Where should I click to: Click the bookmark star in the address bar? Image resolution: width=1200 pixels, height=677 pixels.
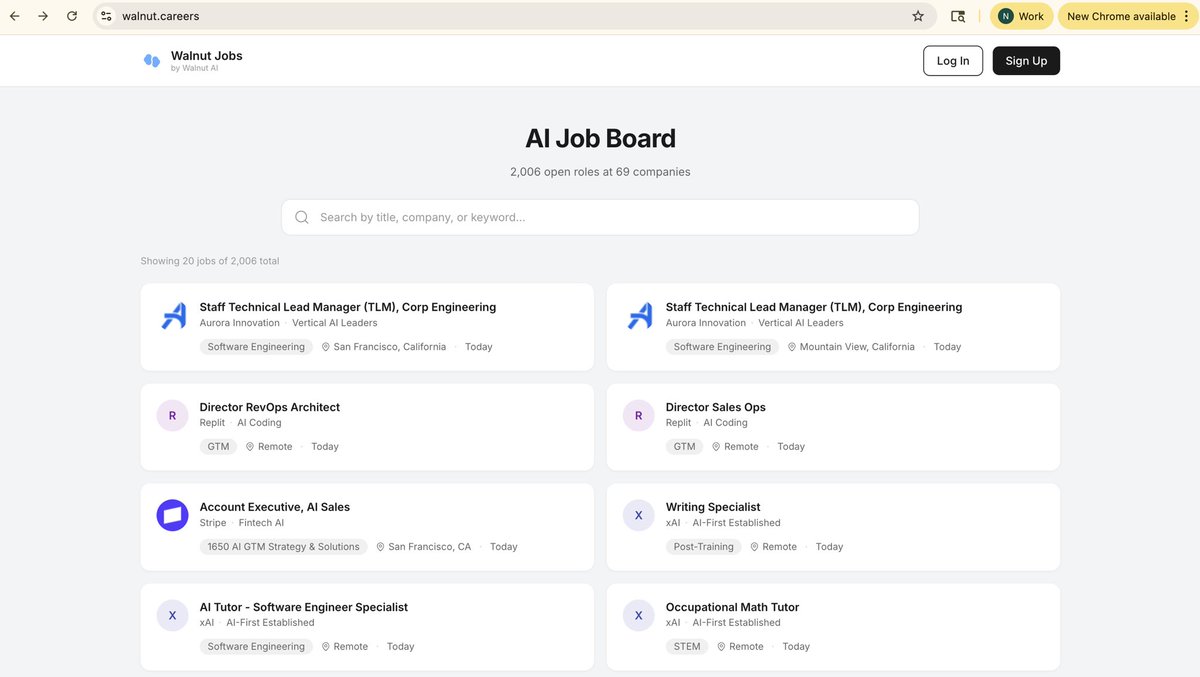coord(917,15)
